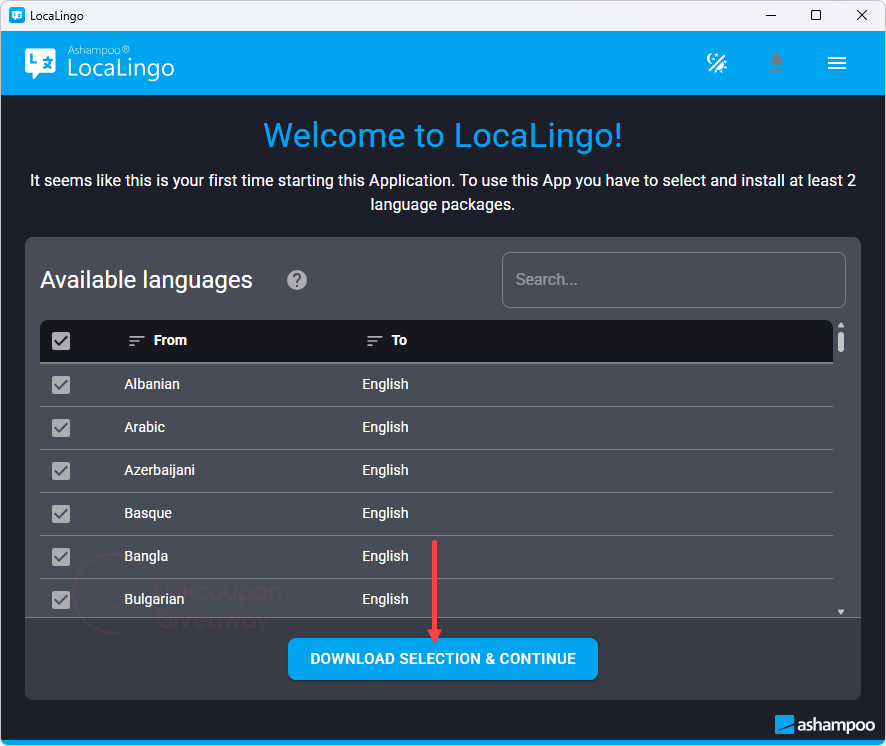886x746 pixels.
Task: Click the language list scrollbar thumb
Action: (x=841, y=342)
